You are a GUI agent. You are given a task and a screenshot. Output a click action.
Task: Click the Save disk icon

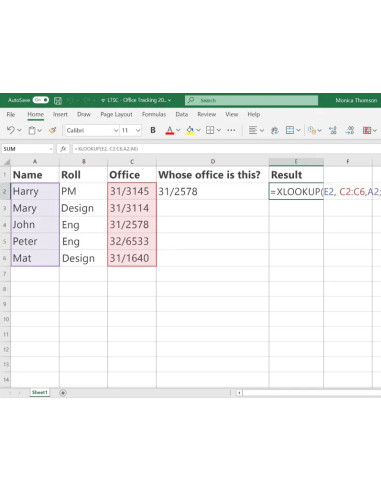coord(58,100)
